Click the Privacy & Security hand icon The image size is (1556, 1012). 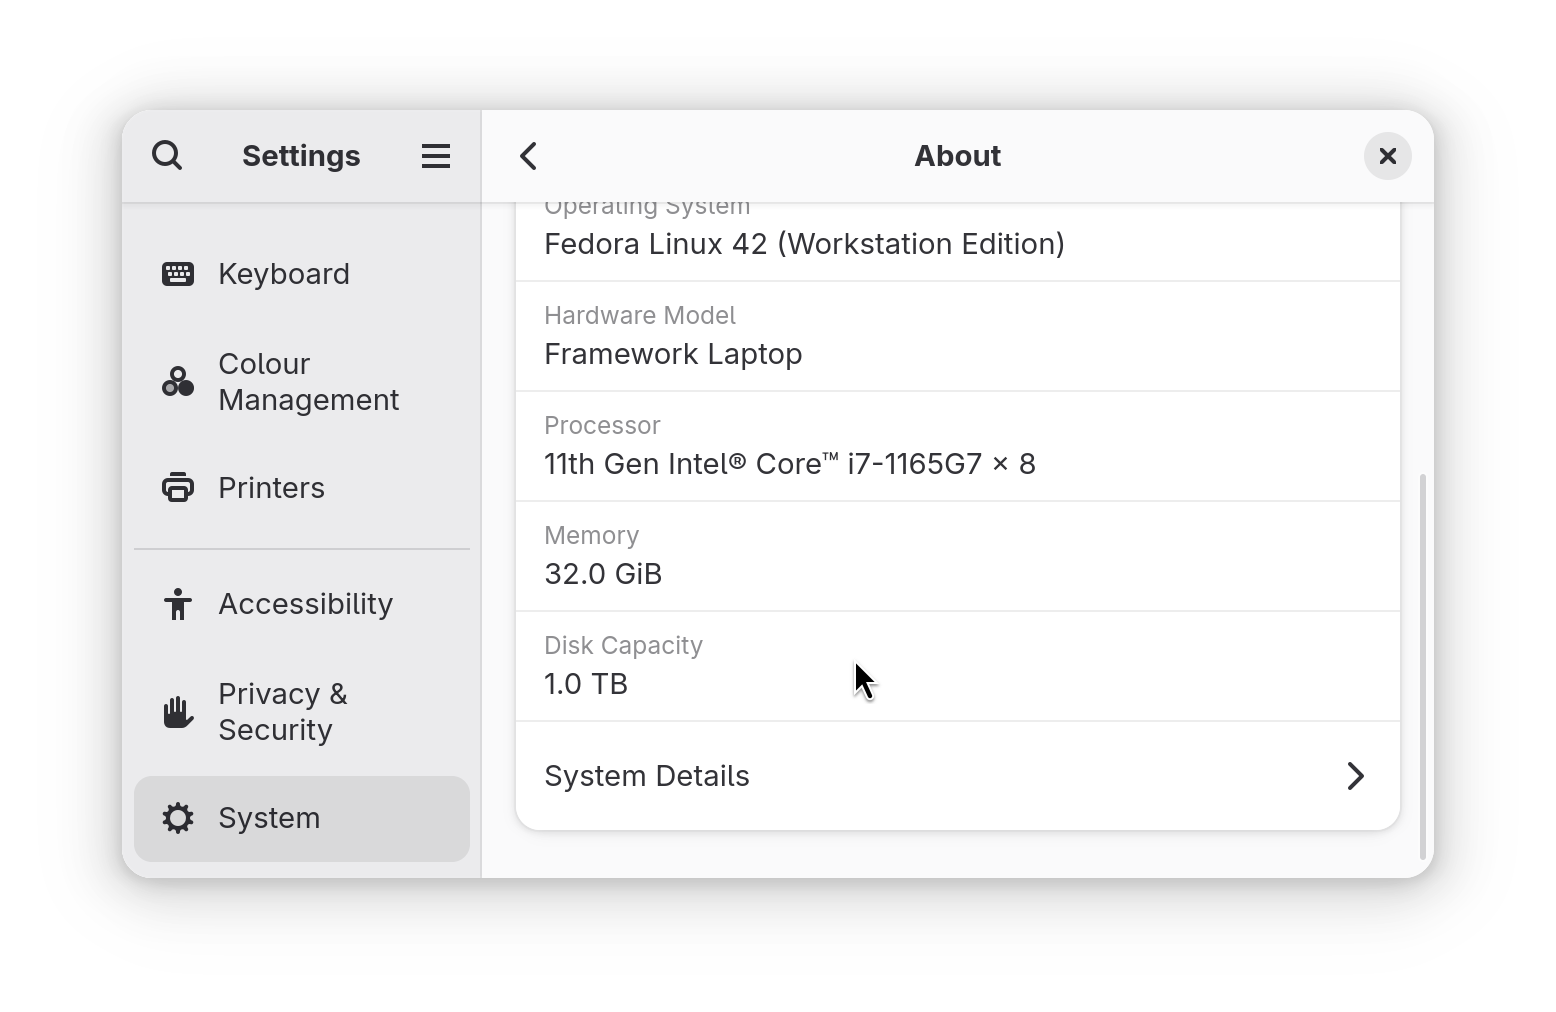click(x=178, y=712)
